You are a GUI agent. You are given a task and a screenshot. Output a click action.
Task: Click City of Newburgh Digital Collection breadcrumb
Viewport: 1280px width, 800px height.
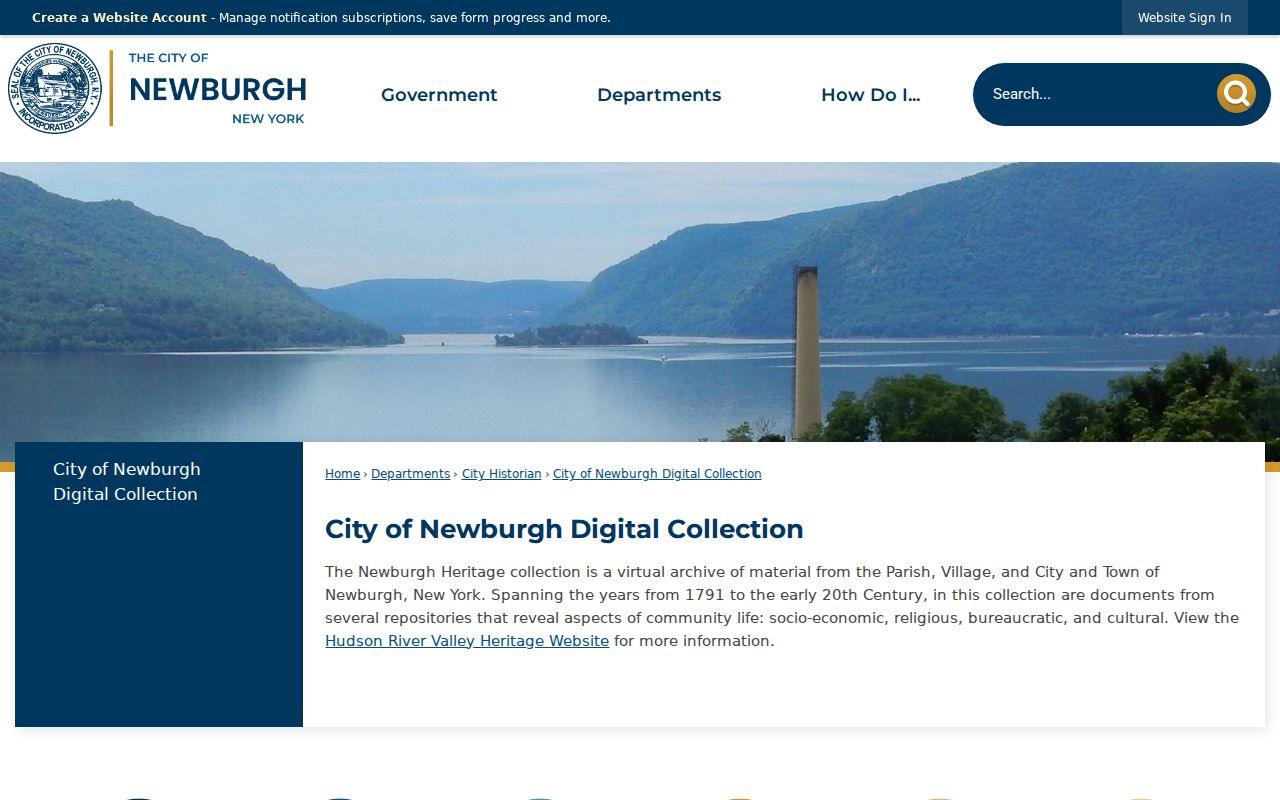(x=657, y=474)
